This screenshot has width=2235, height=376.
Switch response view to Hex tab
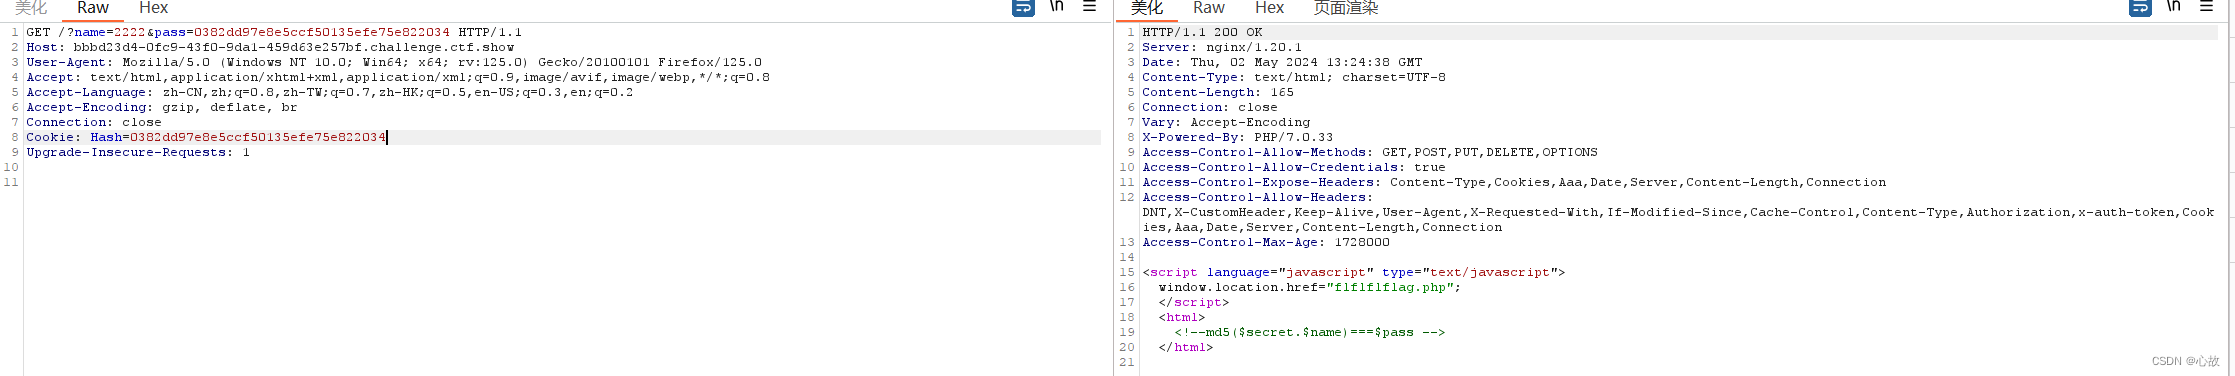(x=1269, y=8)
